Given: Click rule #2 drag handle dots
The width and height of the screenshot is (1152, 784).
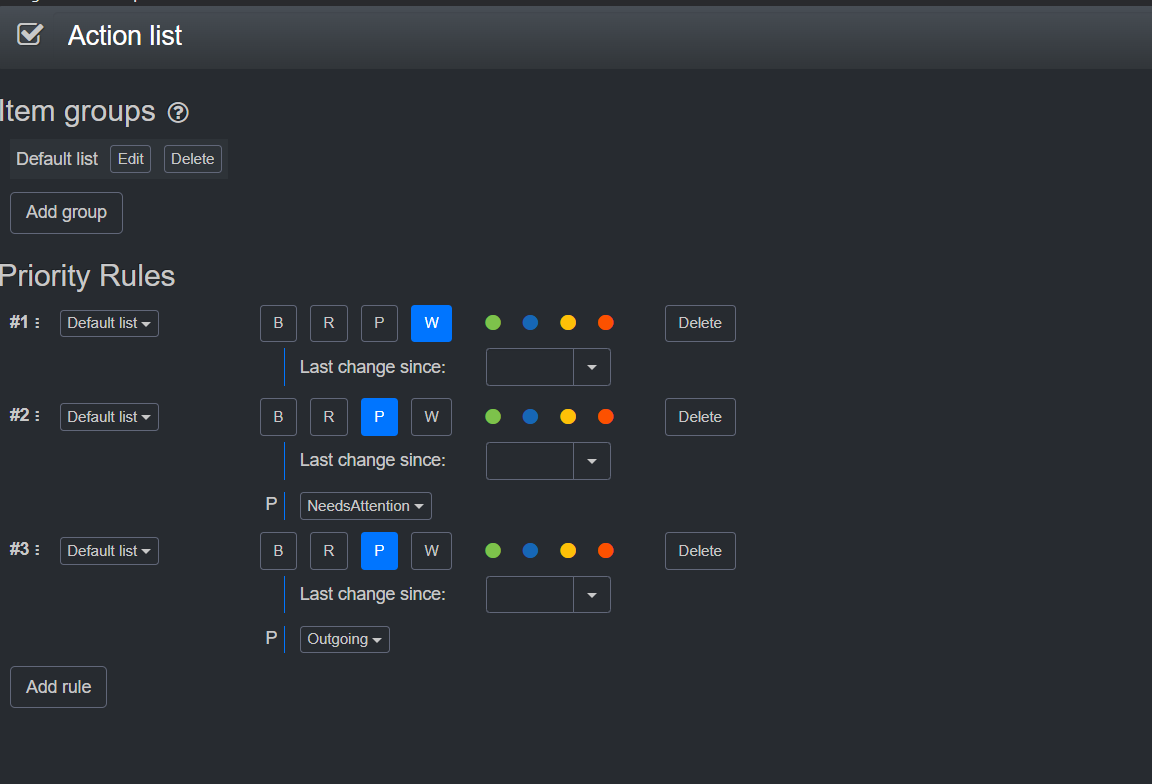Looking at the screenshot, I should [37, 417].
